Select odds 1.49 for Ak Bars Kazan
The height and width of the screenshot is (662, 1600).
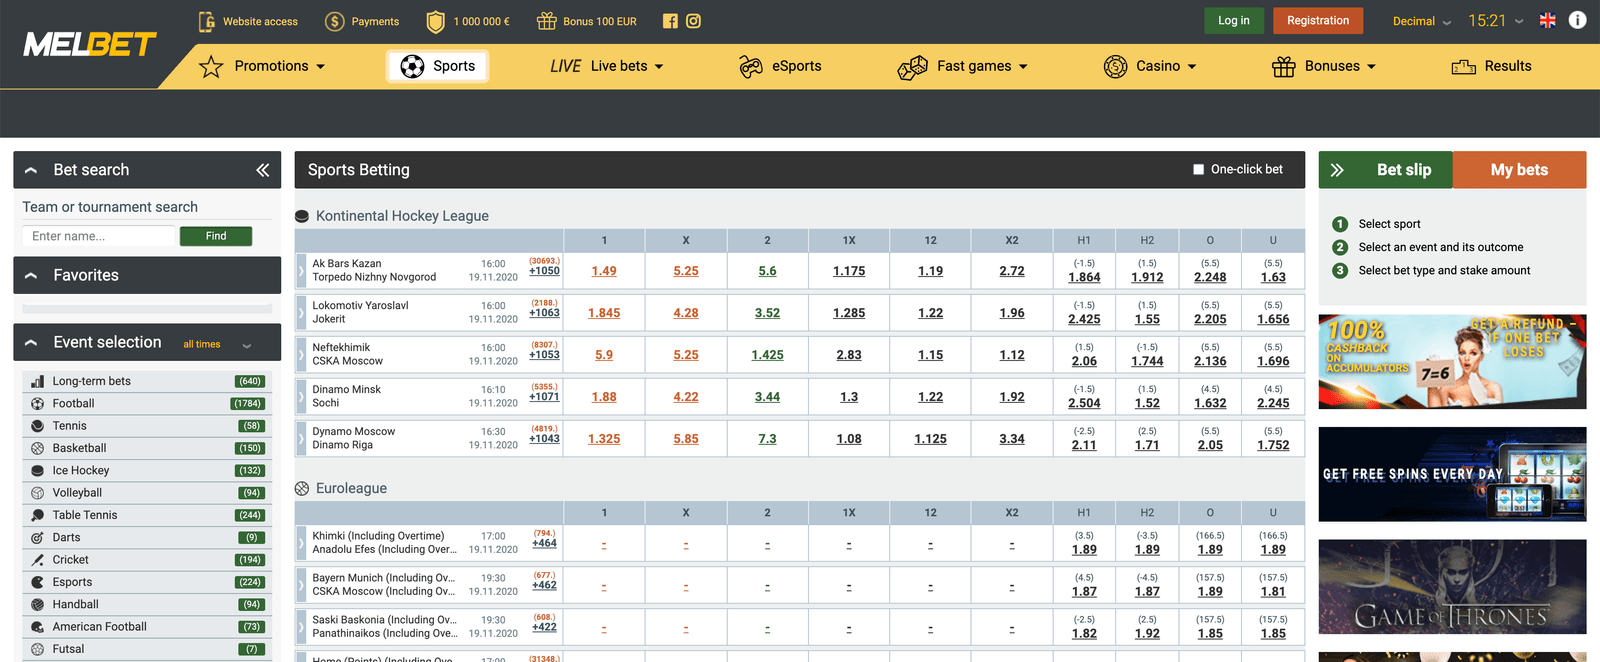coord(604,271)
